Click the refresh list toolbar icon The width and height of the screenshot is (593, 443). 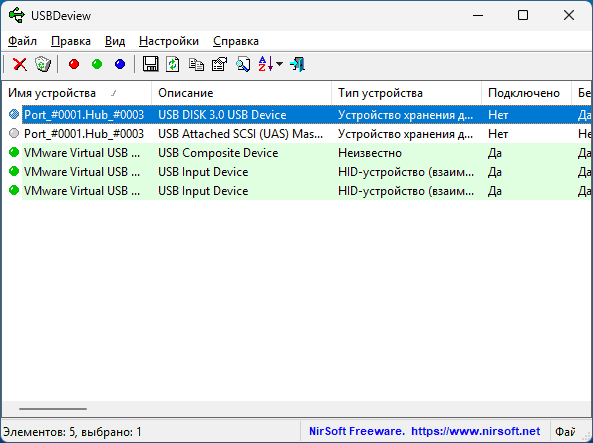coord(173,64)
